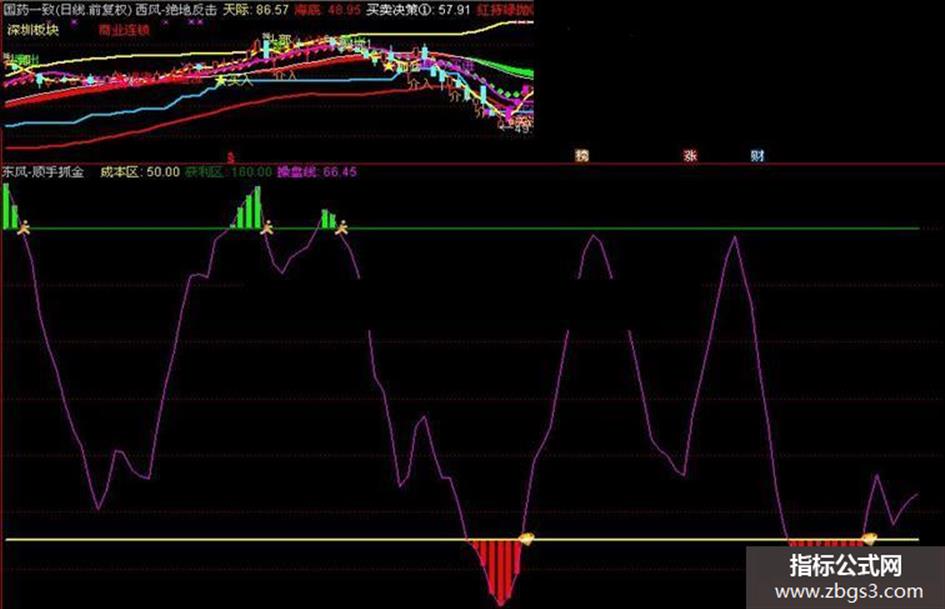The height and width of the screenshot is (609, 945).
Task: Select the red 商业连锁 sector label
Action: point(124,30)
